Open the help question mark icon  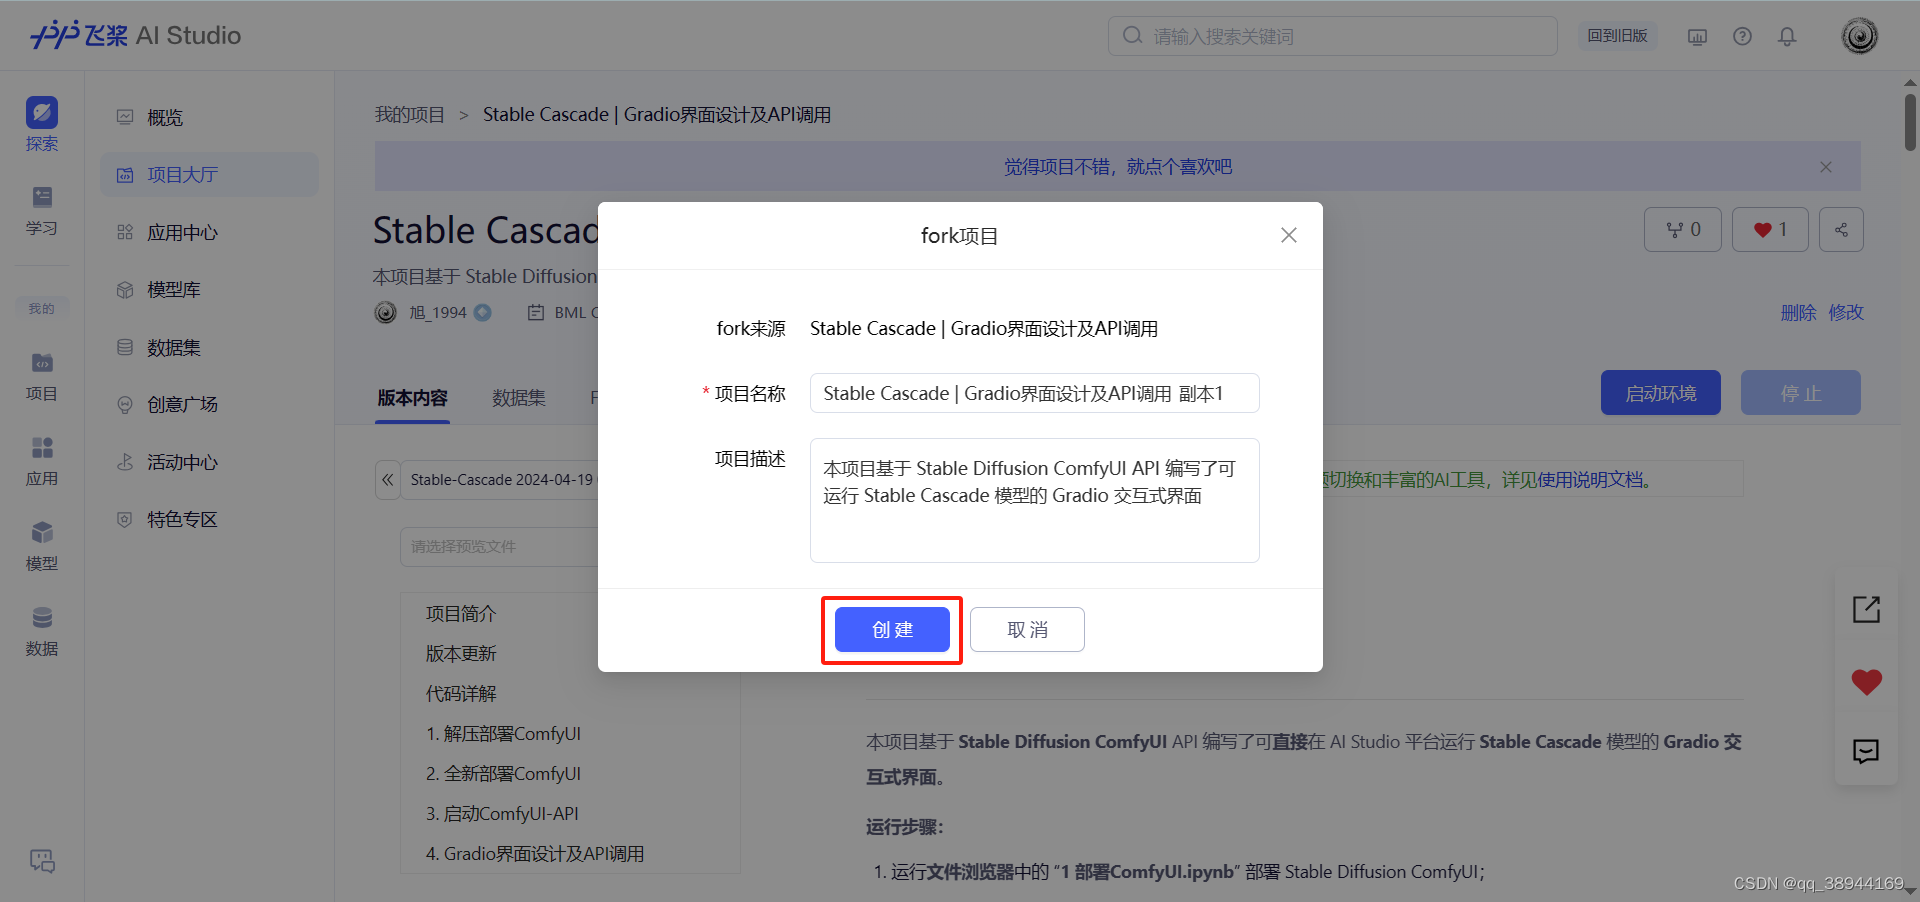(x=1742, y=37)
